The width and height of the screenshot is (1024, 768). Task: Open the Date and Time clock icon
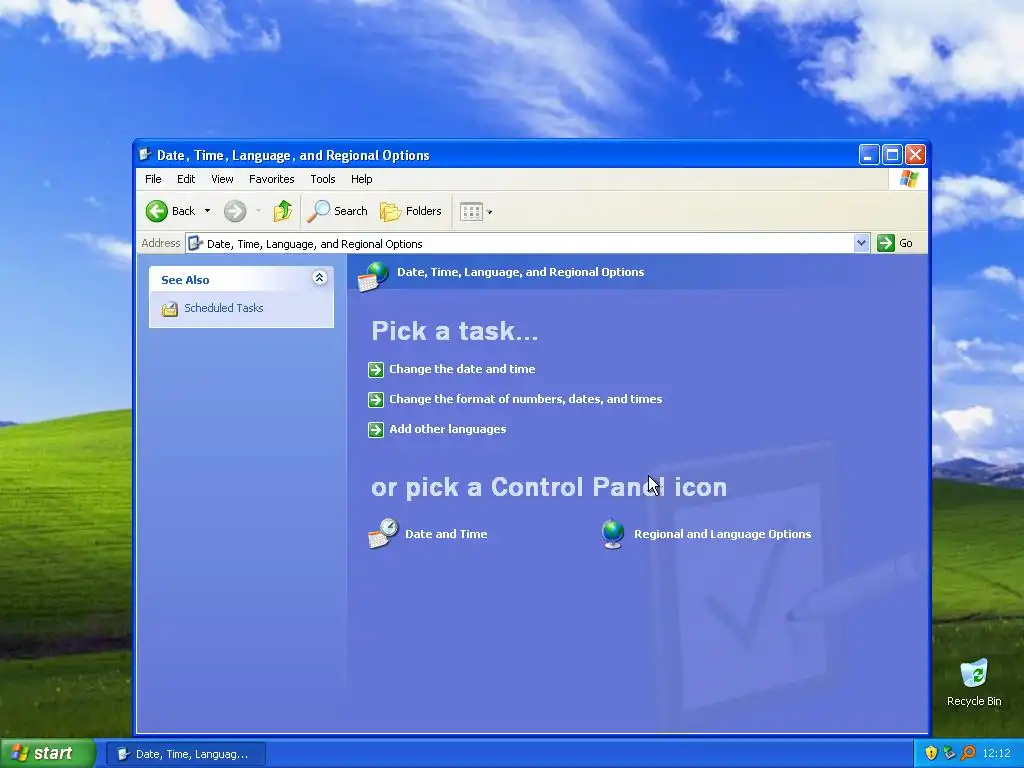point(383,534)
